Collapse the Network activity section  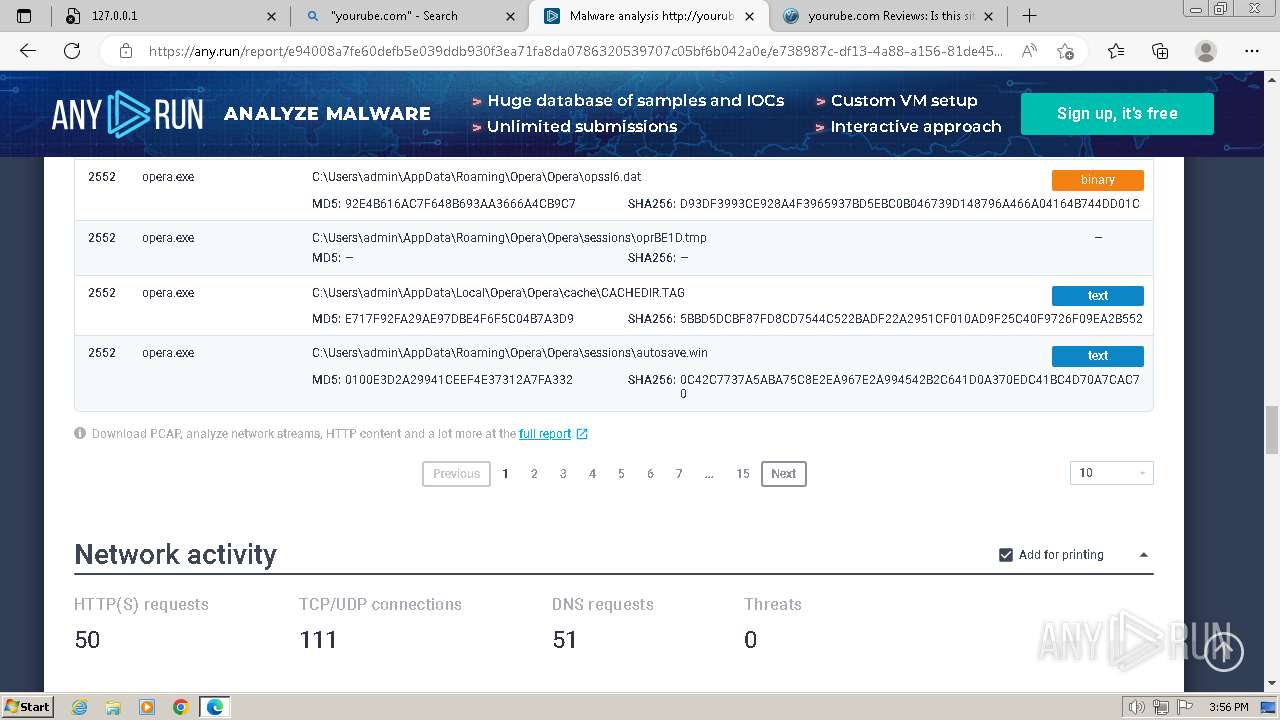click(1144, 555)
